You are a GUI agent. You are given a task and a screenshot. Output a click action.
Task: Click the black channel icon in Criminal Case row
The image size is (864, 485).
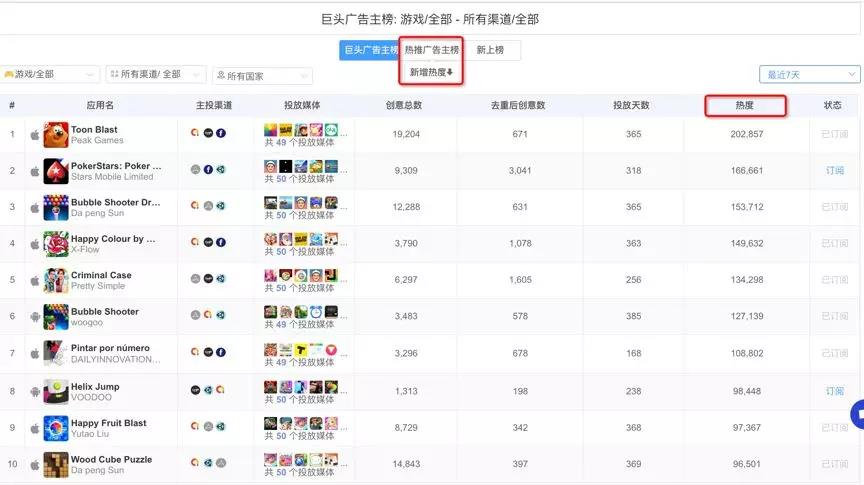click(208, 278)
